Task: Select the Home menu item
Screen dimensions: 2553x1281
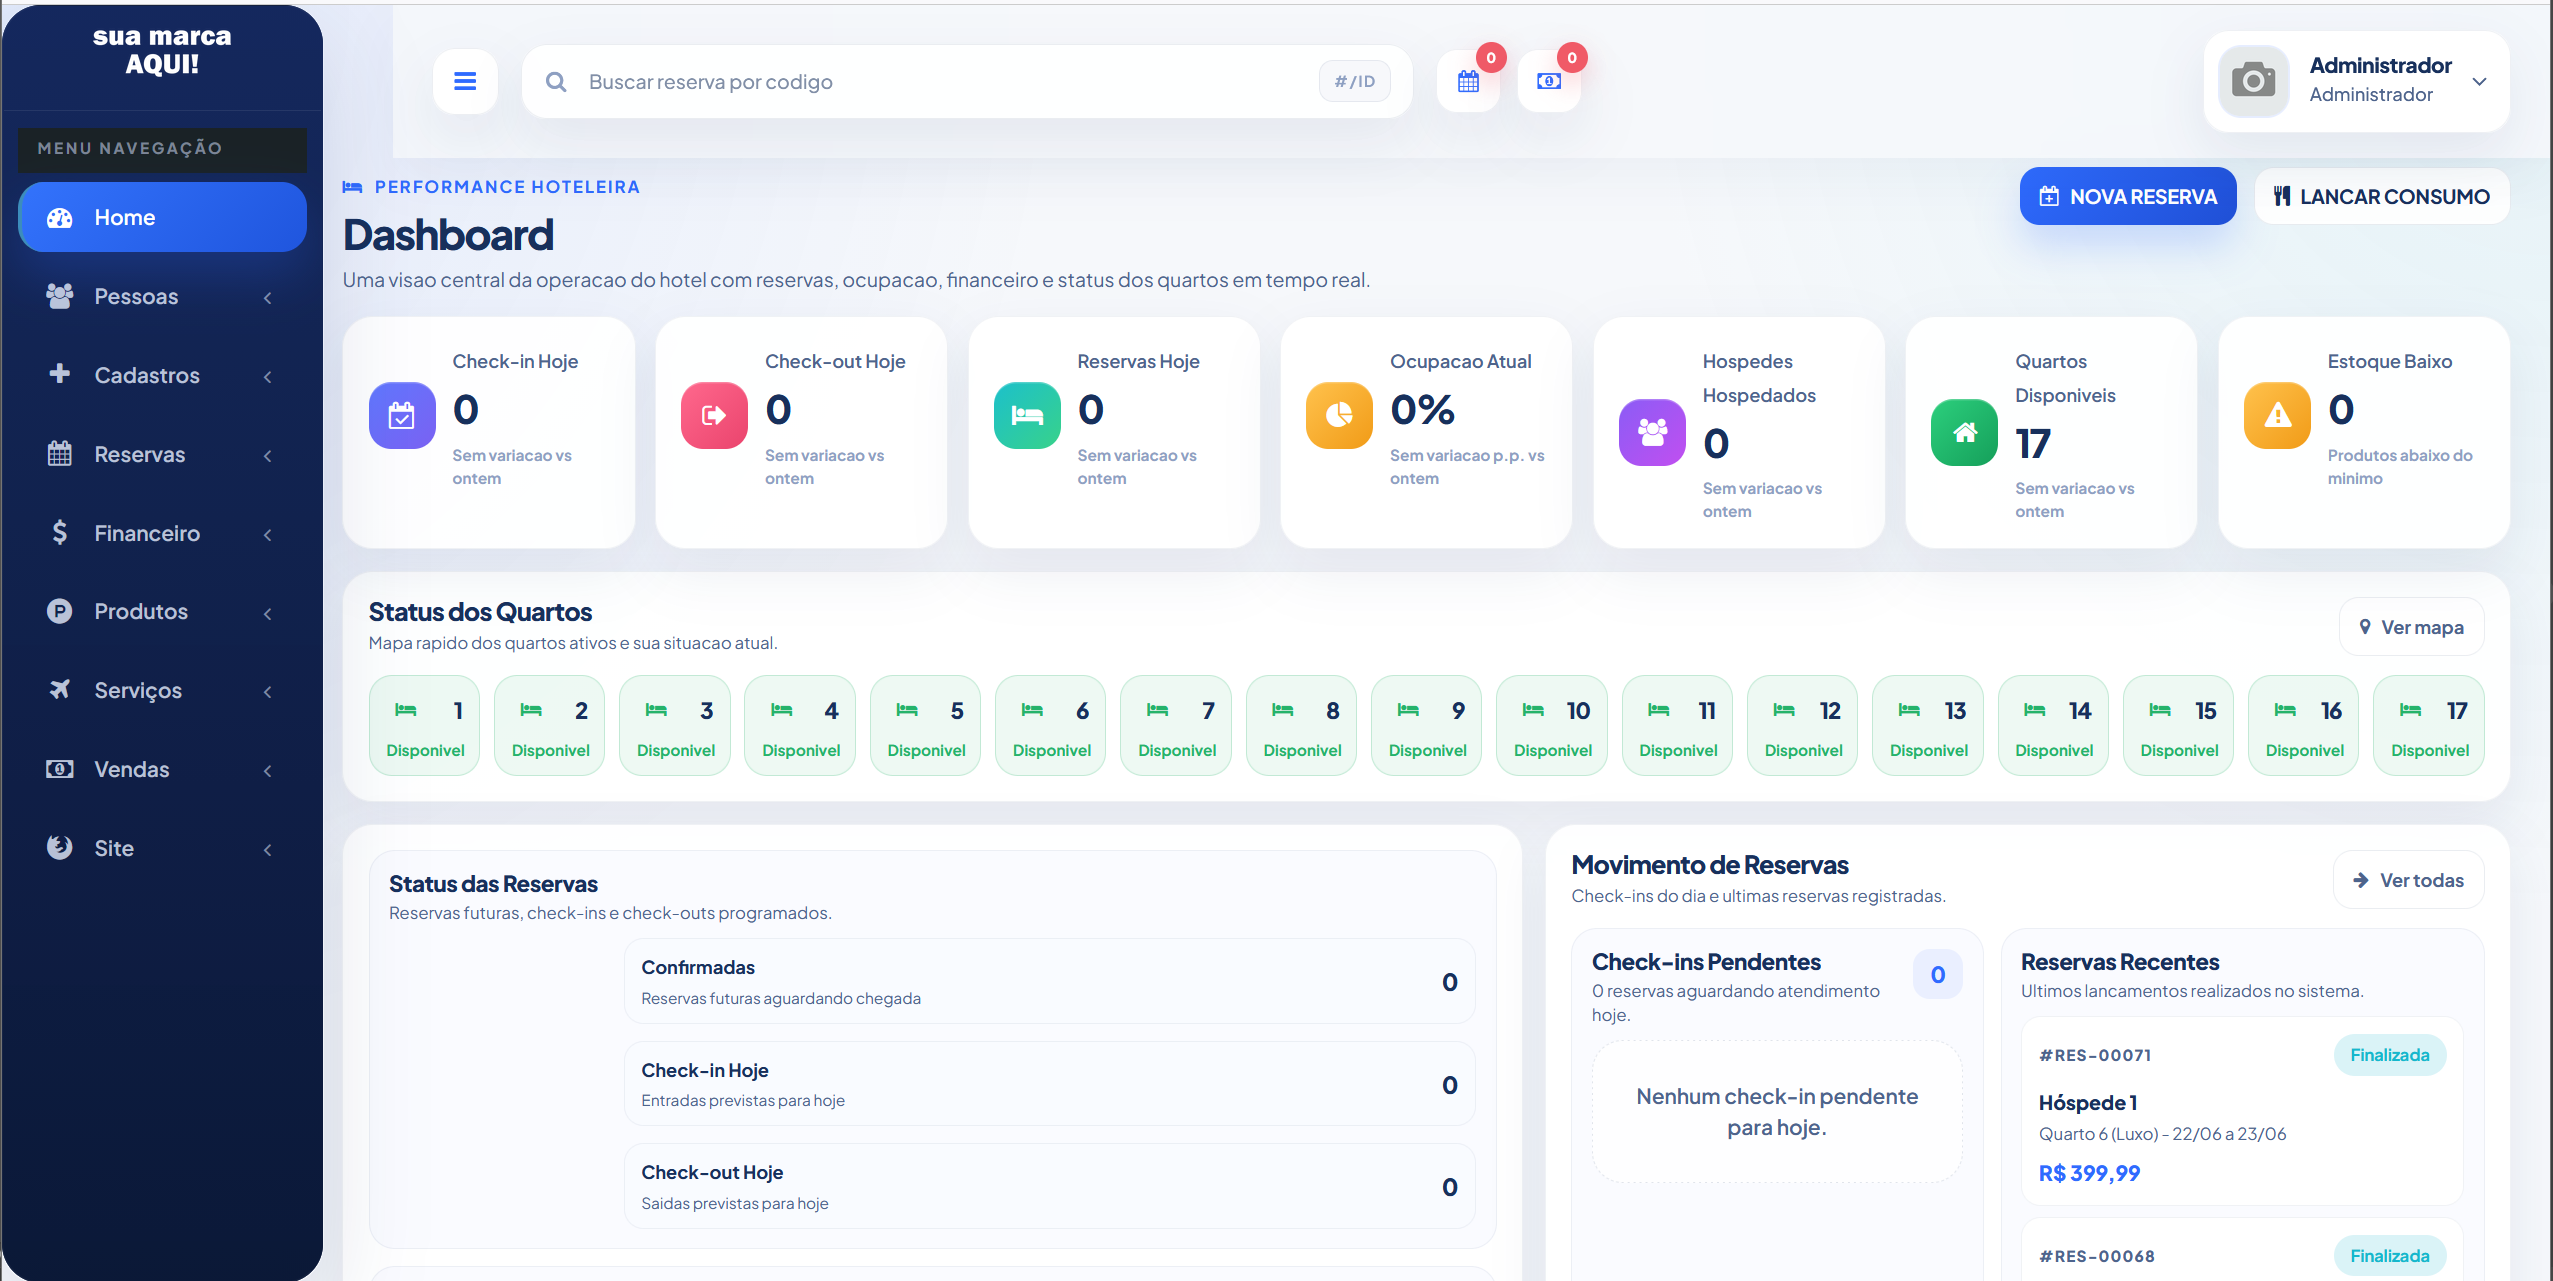Action: (162, 217)
